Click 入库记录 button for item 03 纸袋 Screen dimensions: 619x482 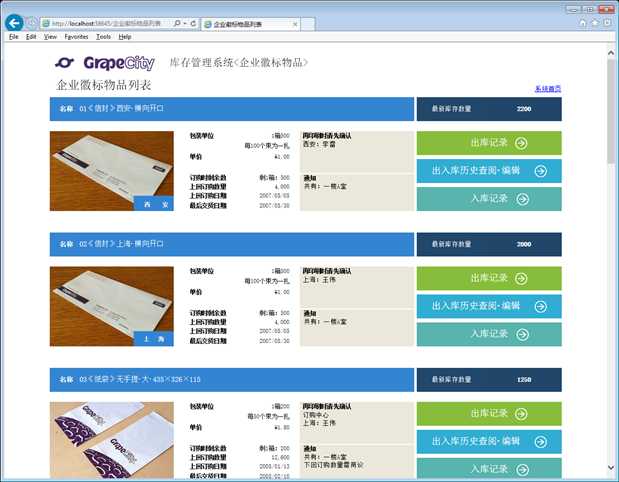[x=489, y=469]
